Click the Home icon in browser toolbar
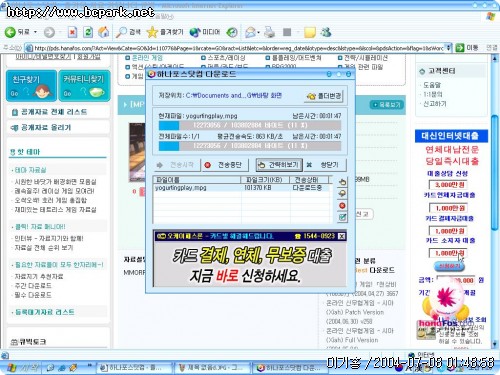The width and height of the screenshot is (500, 375). [x=104, y=32]
